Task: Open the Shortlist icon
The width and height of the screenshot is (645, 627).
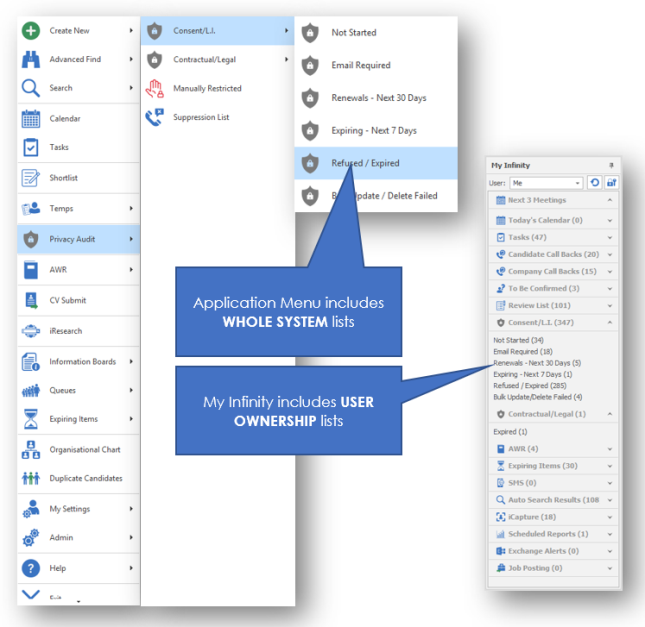Action: (30, 178)
